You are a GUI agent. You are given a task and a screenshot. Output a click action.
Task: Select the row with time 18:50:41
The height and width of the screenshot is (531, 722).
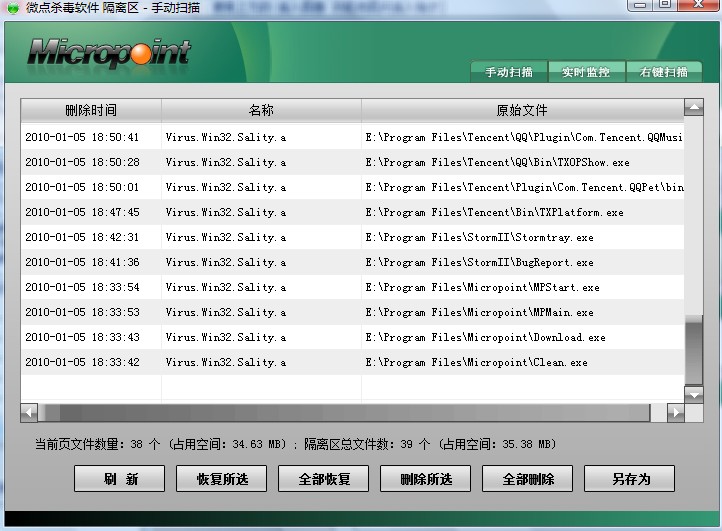[352, 137]
